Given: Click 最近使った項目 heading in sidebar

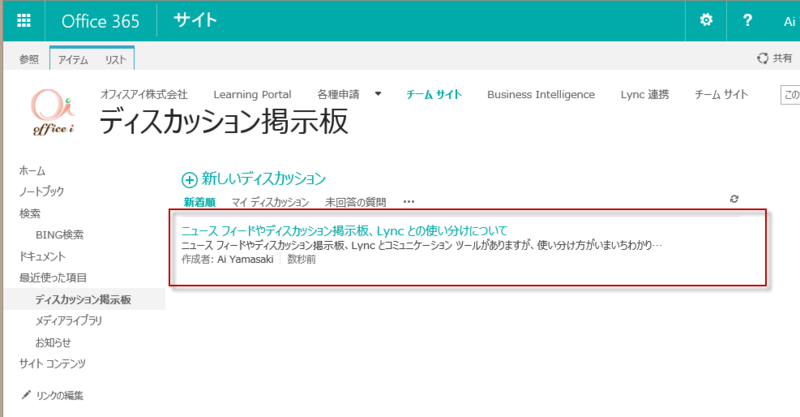Looking at the screenshot, I should pos(53,278).
